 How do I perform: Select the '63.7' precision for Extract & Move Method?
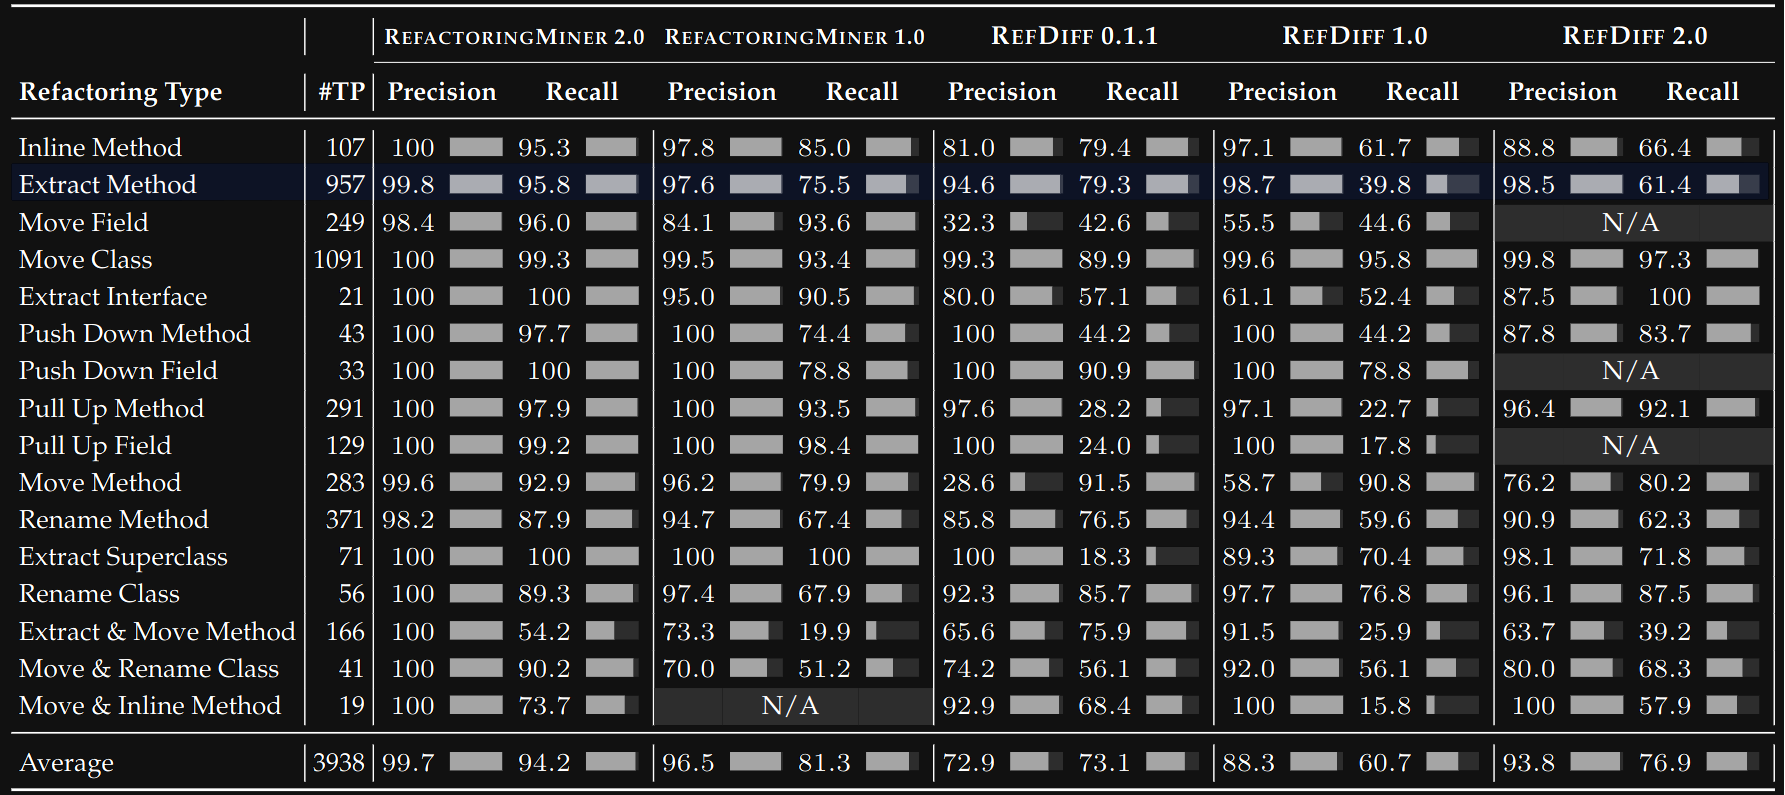1528,632
